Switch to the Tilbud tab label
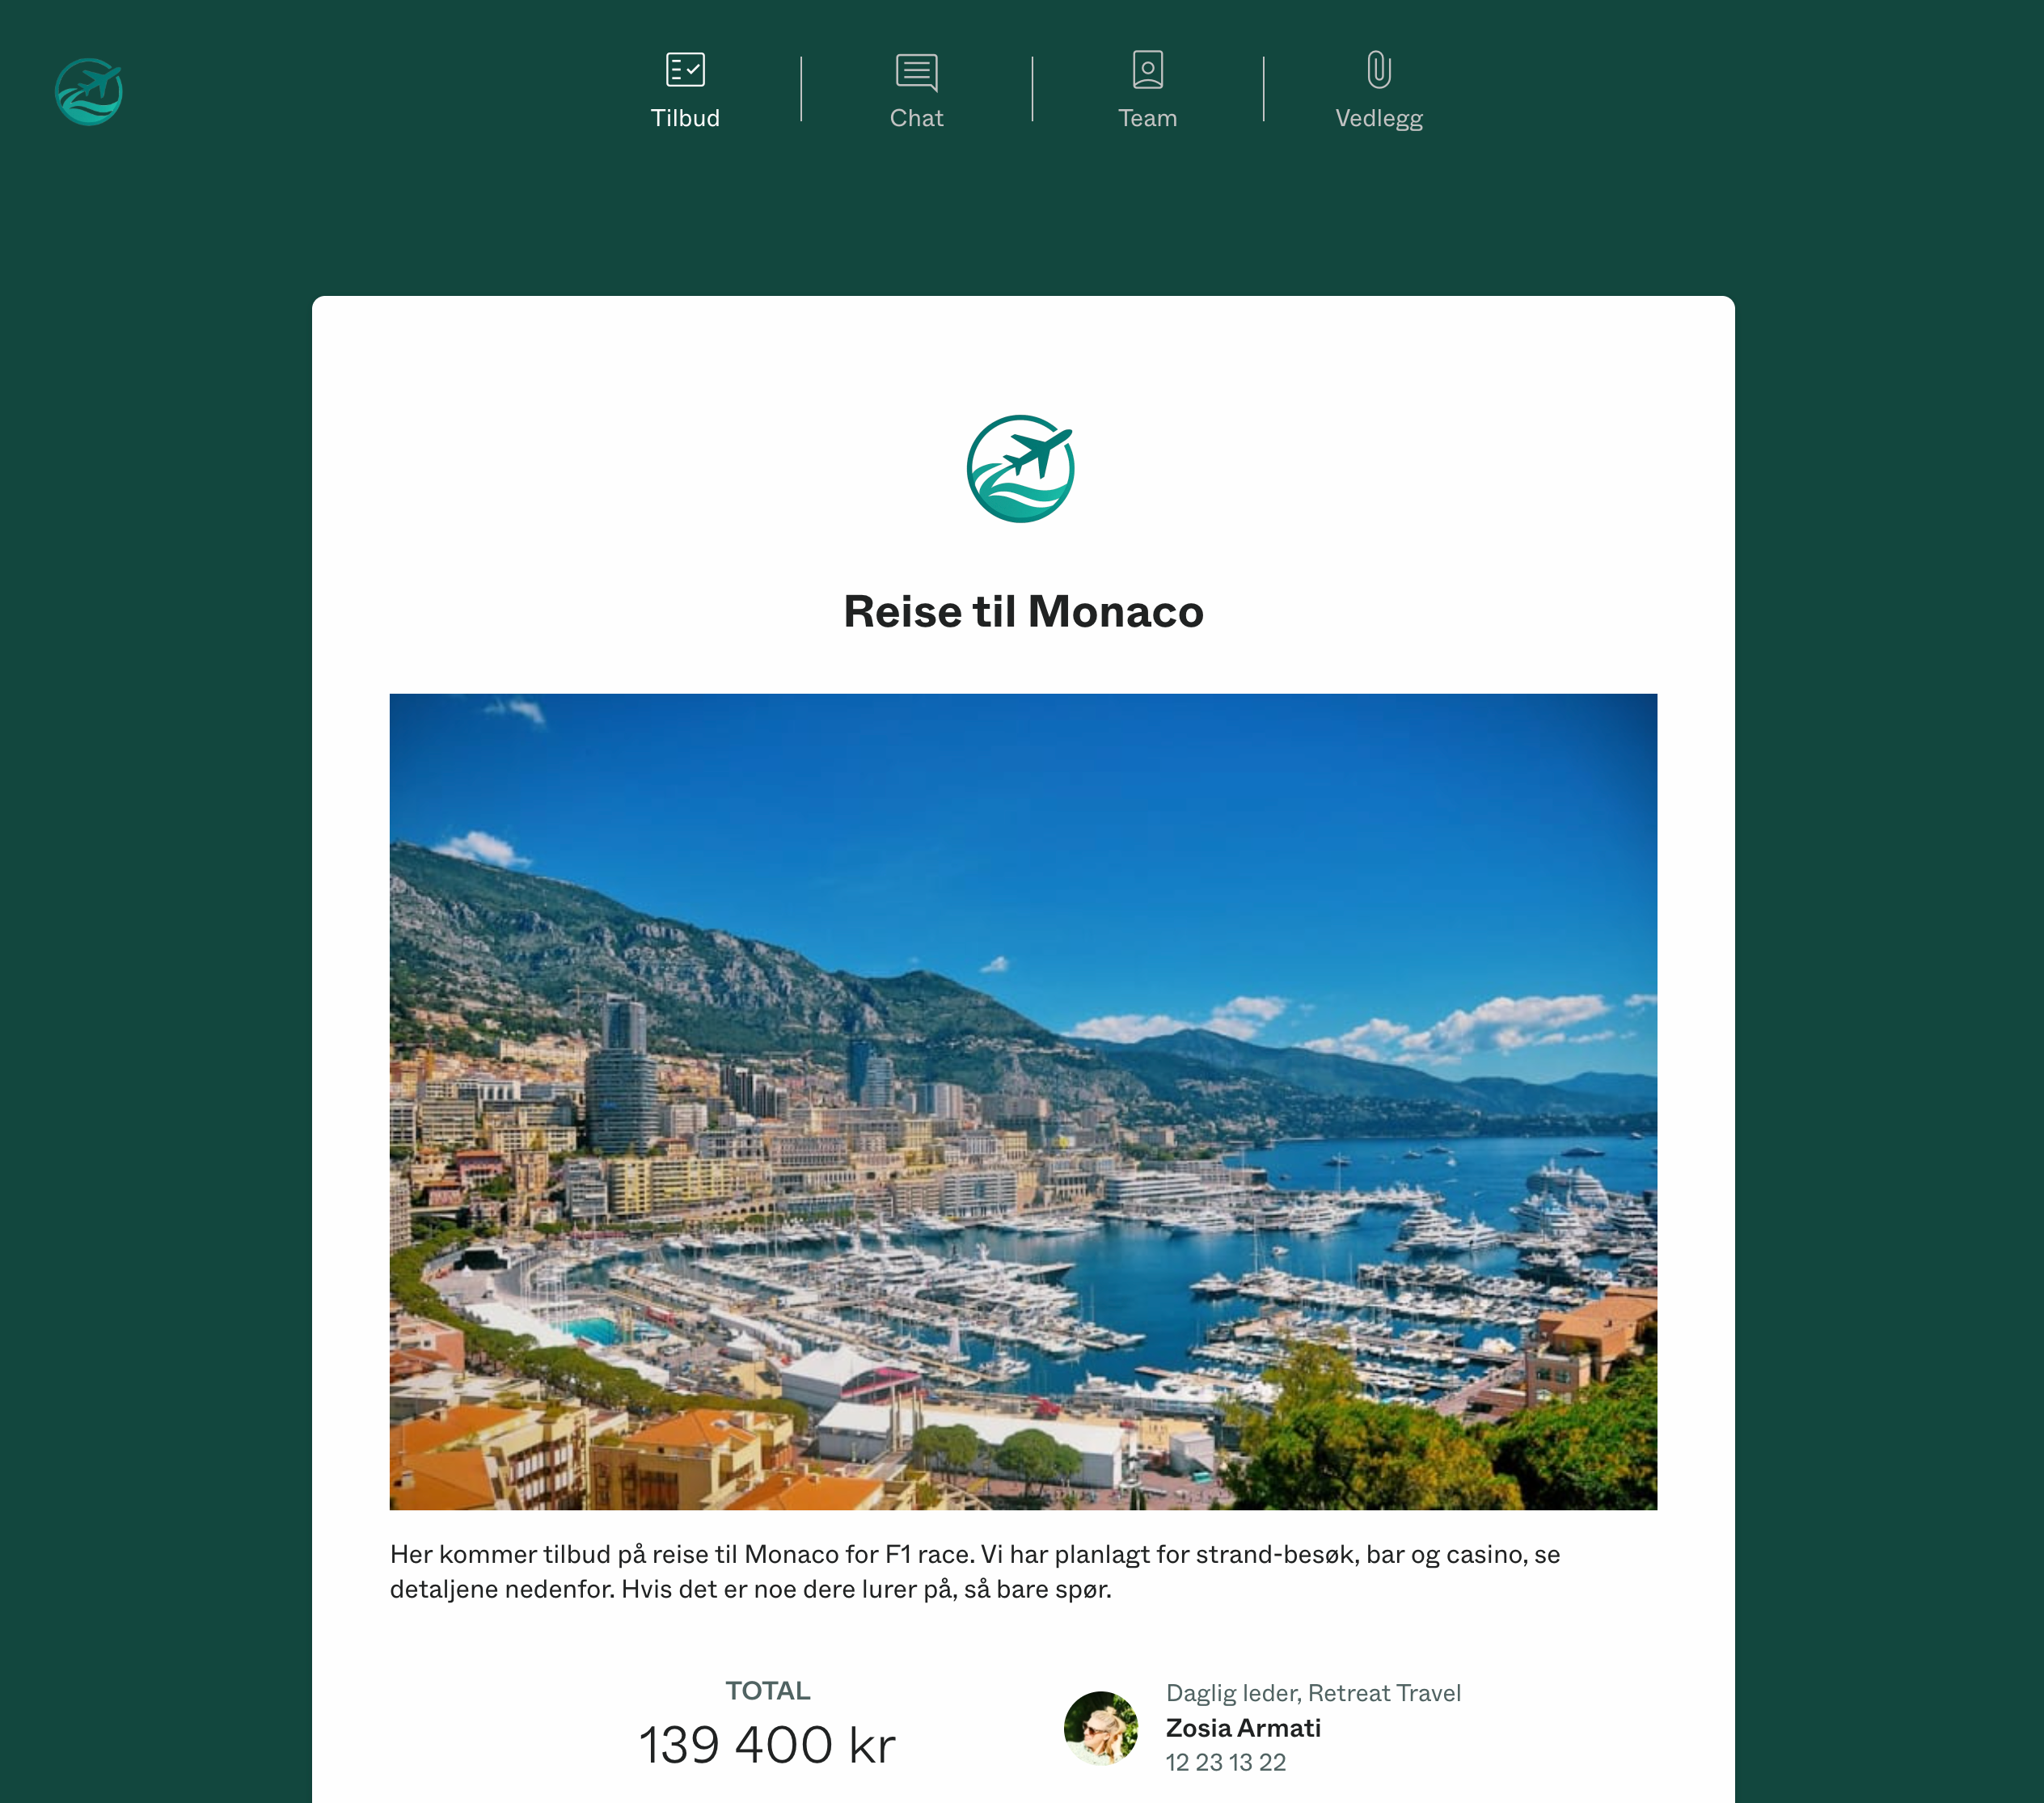The height and width of the screenshot is (1803, 2044). (685, 118)
